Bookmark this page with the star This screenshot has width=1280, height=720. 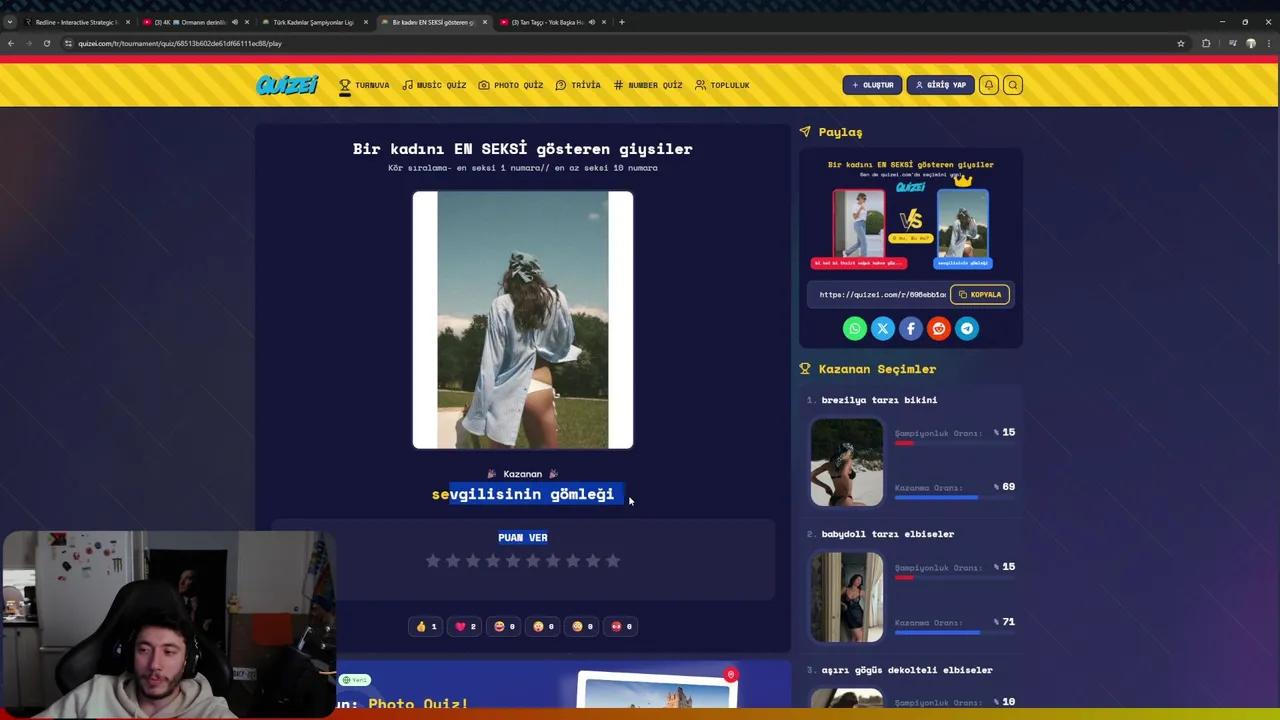pyautogui.click(x=1181, y=43)
